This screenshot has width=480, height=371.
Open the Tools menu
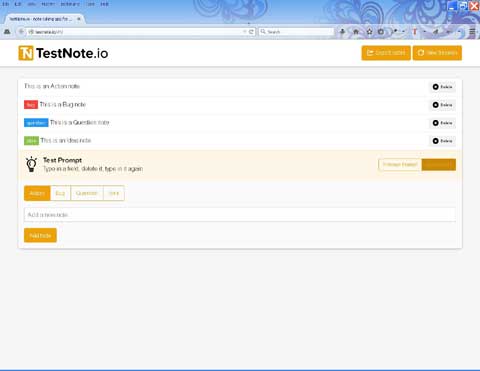pyautogui.click(x=91, y=4)
